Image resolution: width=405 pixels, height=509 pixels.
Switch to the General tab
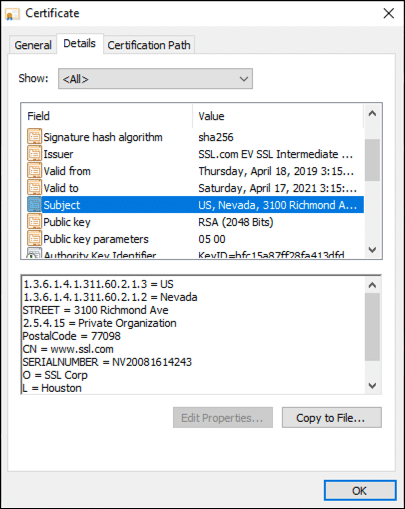click(x=33, y=45)
